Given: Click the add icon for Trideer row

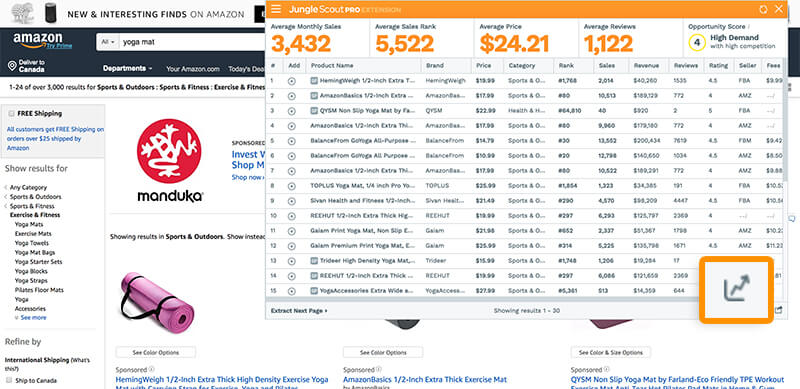Looking at the screenshot, I should tap(291, 261).
